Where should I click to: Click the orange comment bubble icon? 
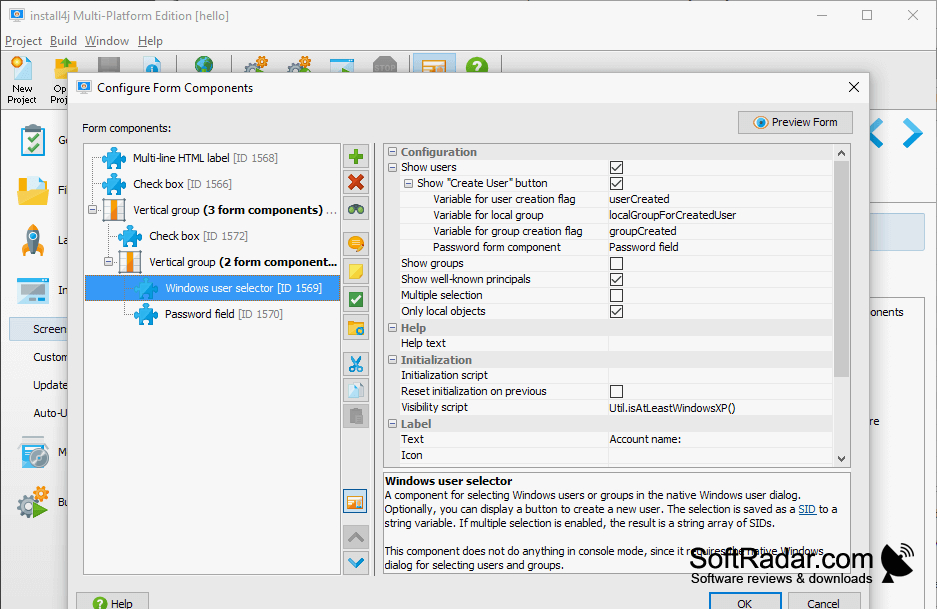pyautogui.click(x=356, y=244)
